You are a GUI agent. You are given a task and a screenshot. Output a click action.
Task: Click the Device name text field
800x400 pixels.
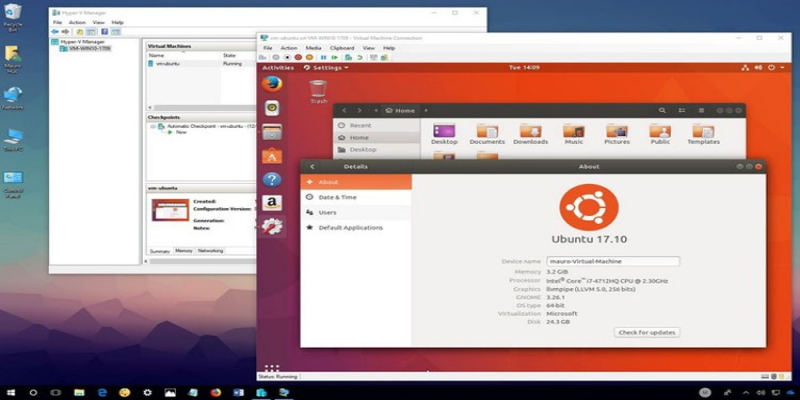[614, 261]
